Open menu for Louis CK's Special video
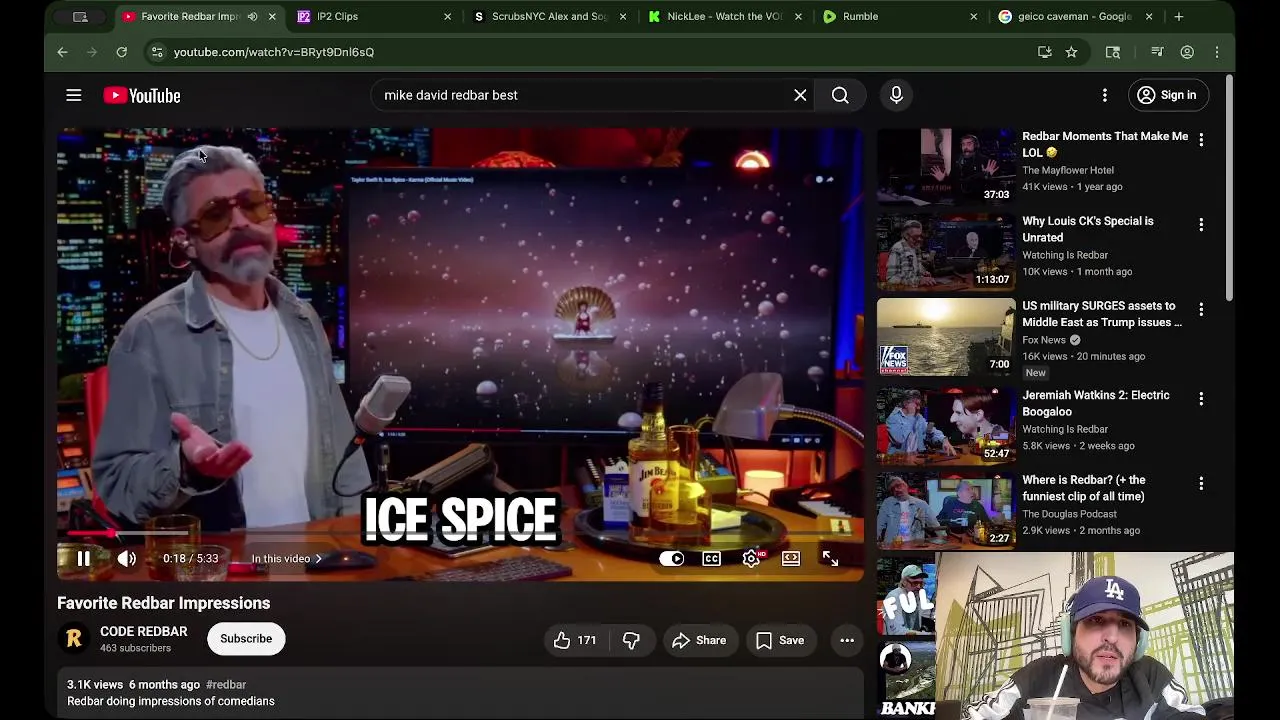This screenshot has width=1280, height=720. 1201,225
